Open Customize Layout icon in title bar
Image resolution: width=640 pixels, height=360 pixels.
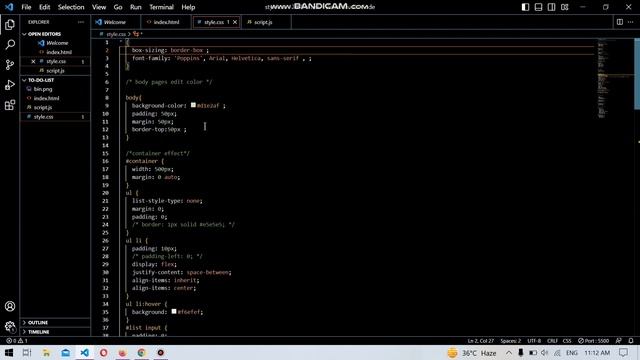pos(564,7)
